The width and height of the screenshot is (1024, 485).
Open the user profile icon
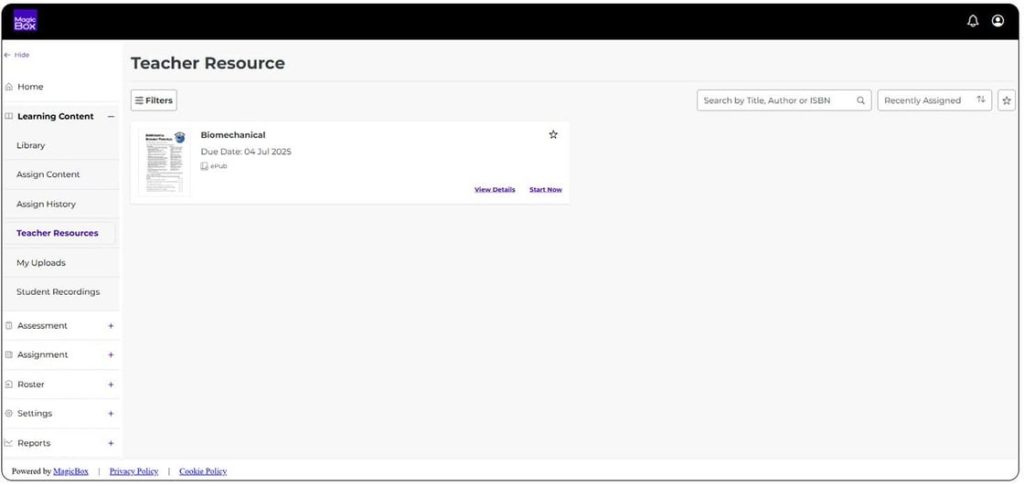(998, 21)
